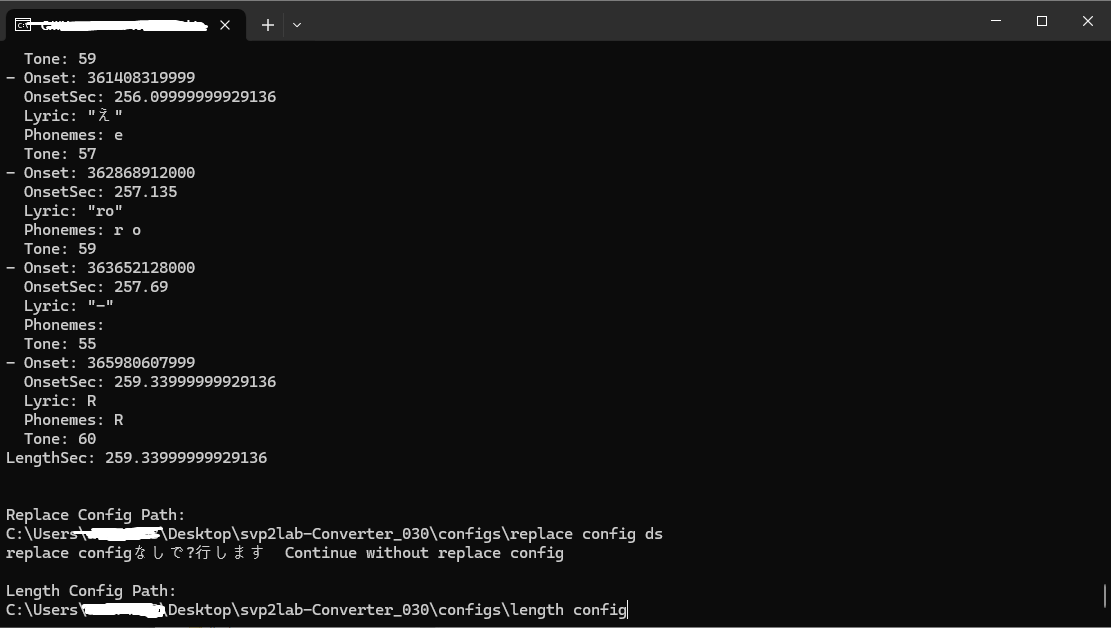The width and height of the screenshot is (1111, 628).
Task: Select the active terminal tab
Action: 120,25
